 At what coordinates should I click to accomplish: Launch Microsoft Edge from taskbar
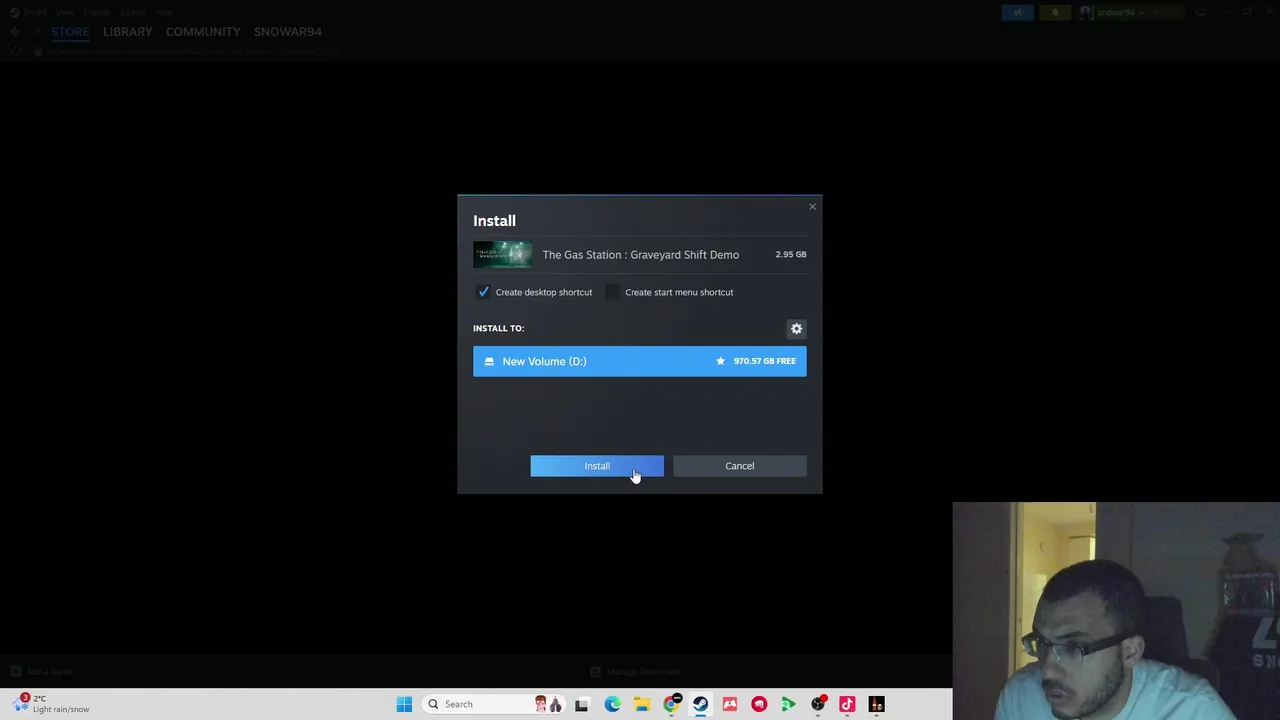point(612,704)
